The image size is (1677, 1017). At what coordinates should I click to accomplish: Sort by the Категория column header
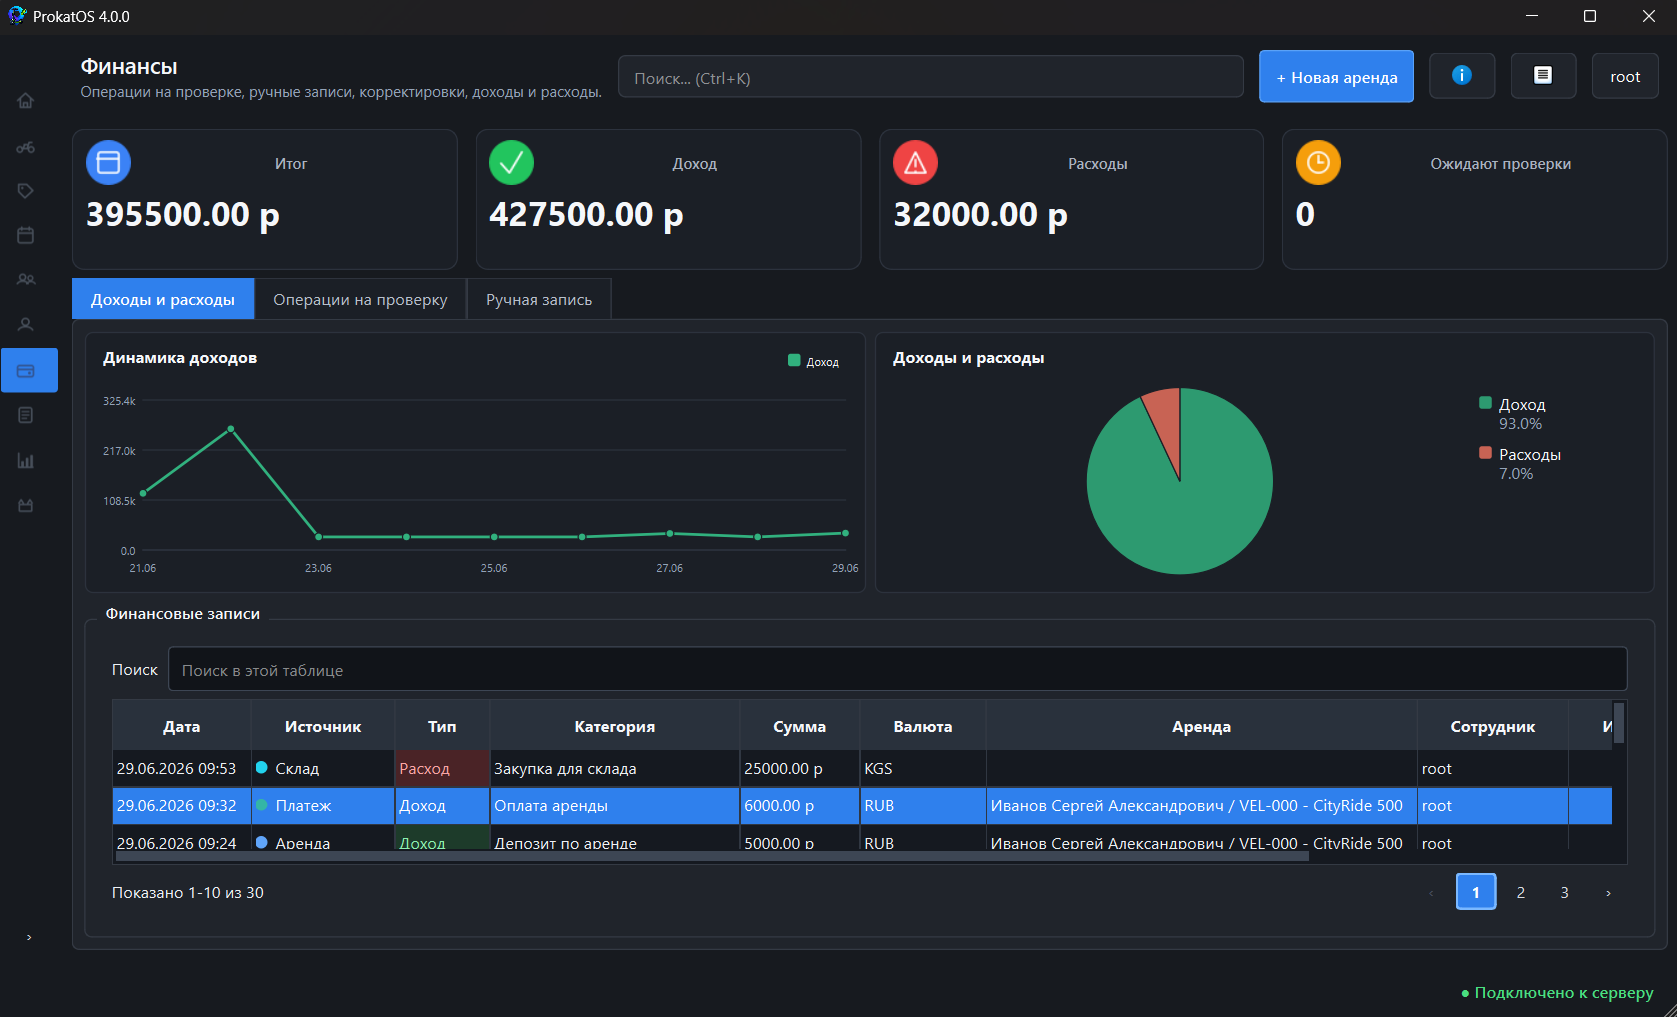click(615, 726)
